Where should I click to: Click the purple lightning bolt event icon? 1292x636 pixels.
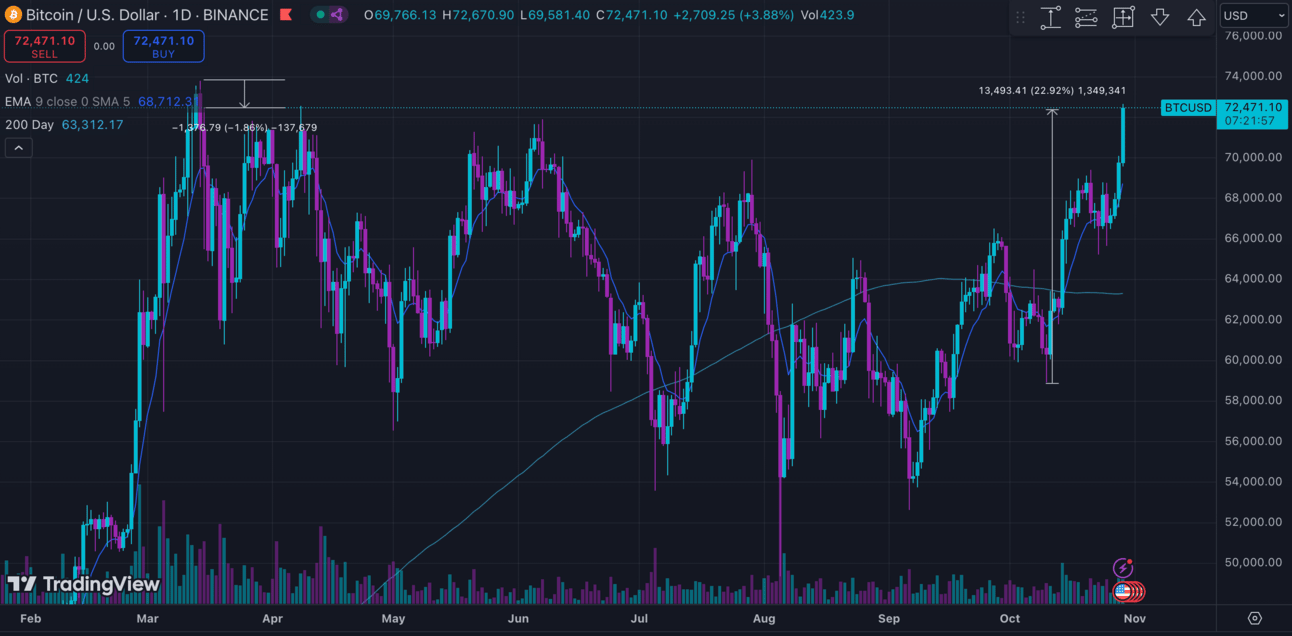click(1123, 568)
